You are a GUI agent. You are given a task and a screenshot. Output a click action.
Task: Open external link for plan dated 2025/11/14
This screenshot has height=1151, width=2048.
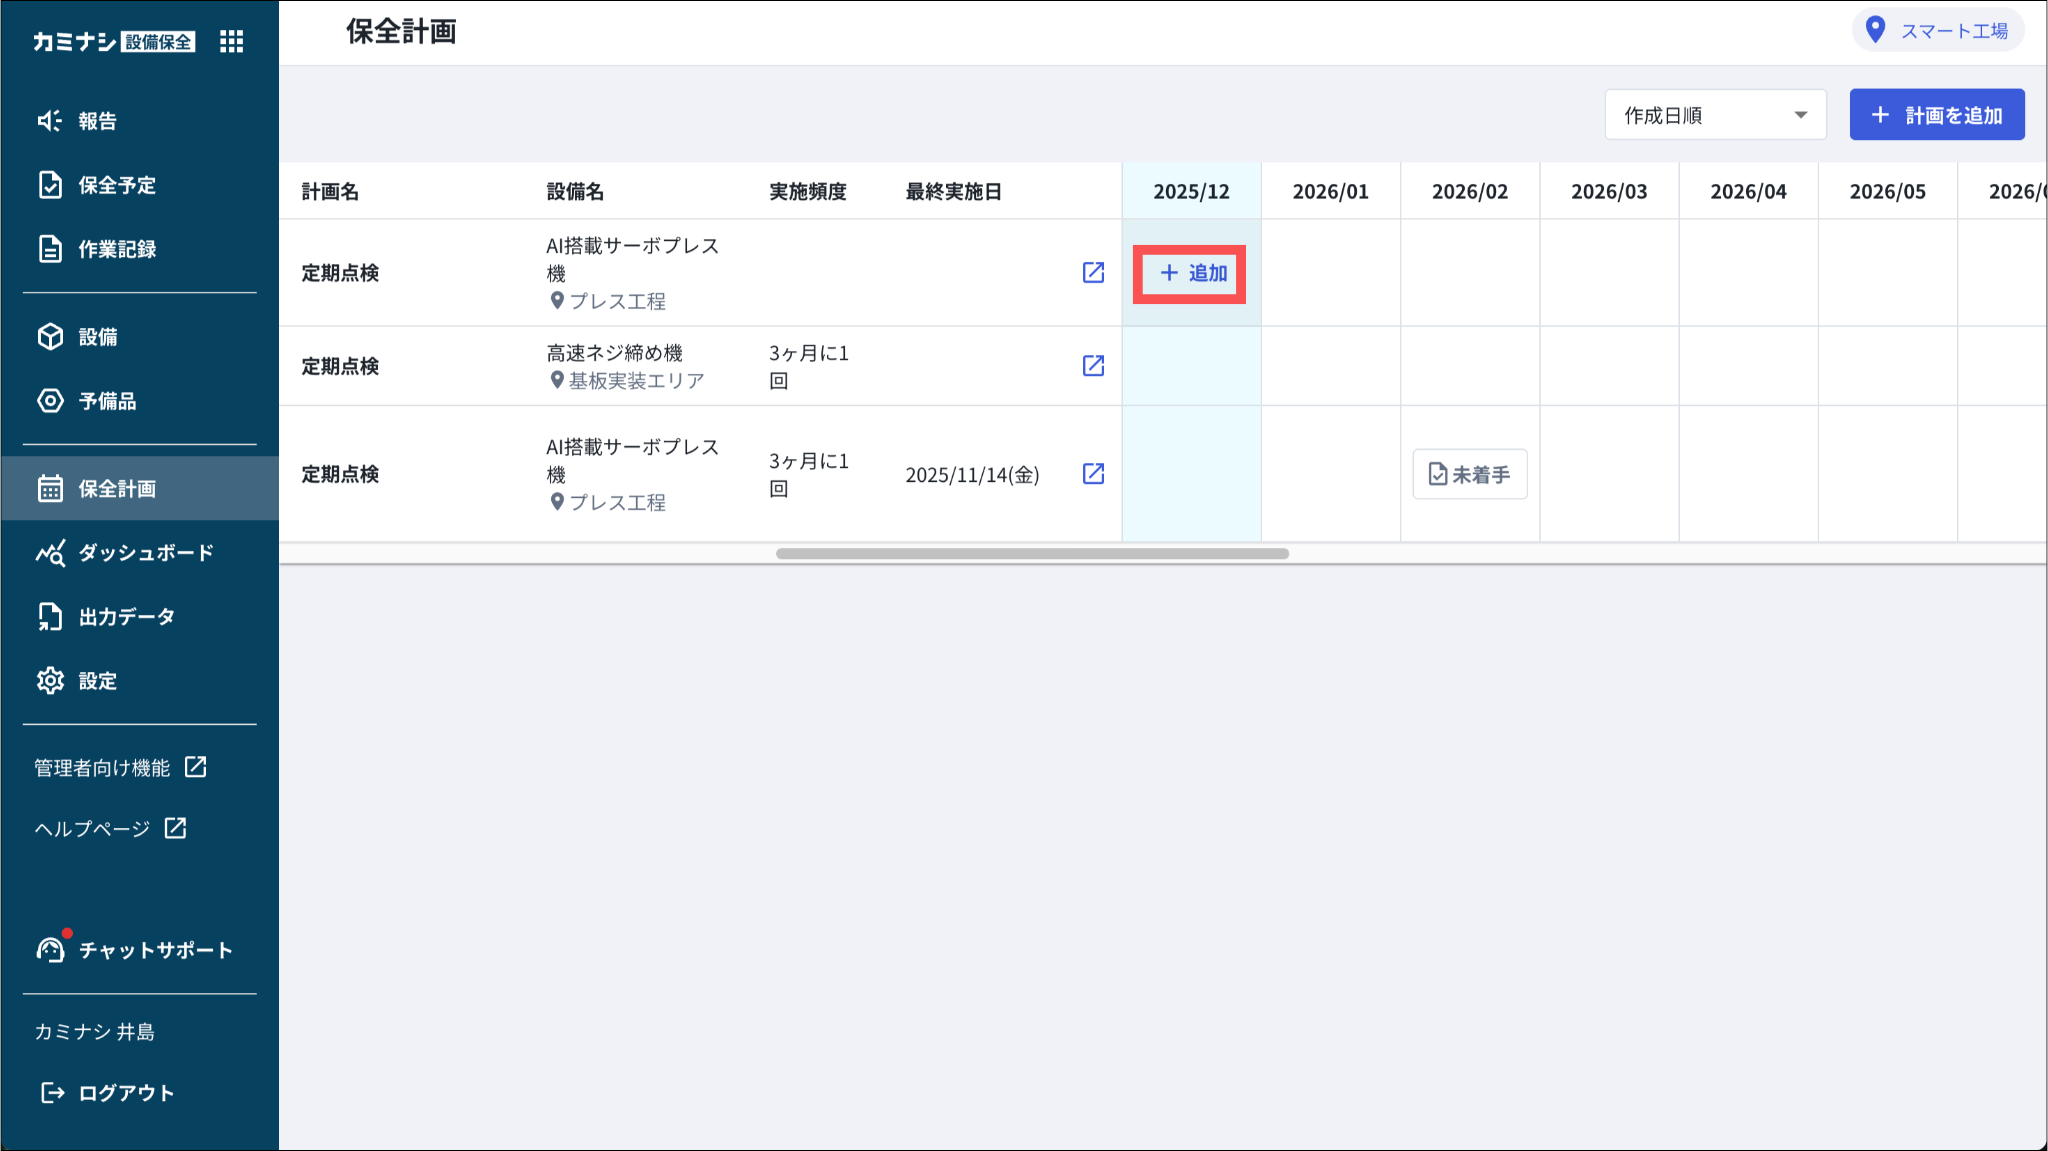point(1093,474)
